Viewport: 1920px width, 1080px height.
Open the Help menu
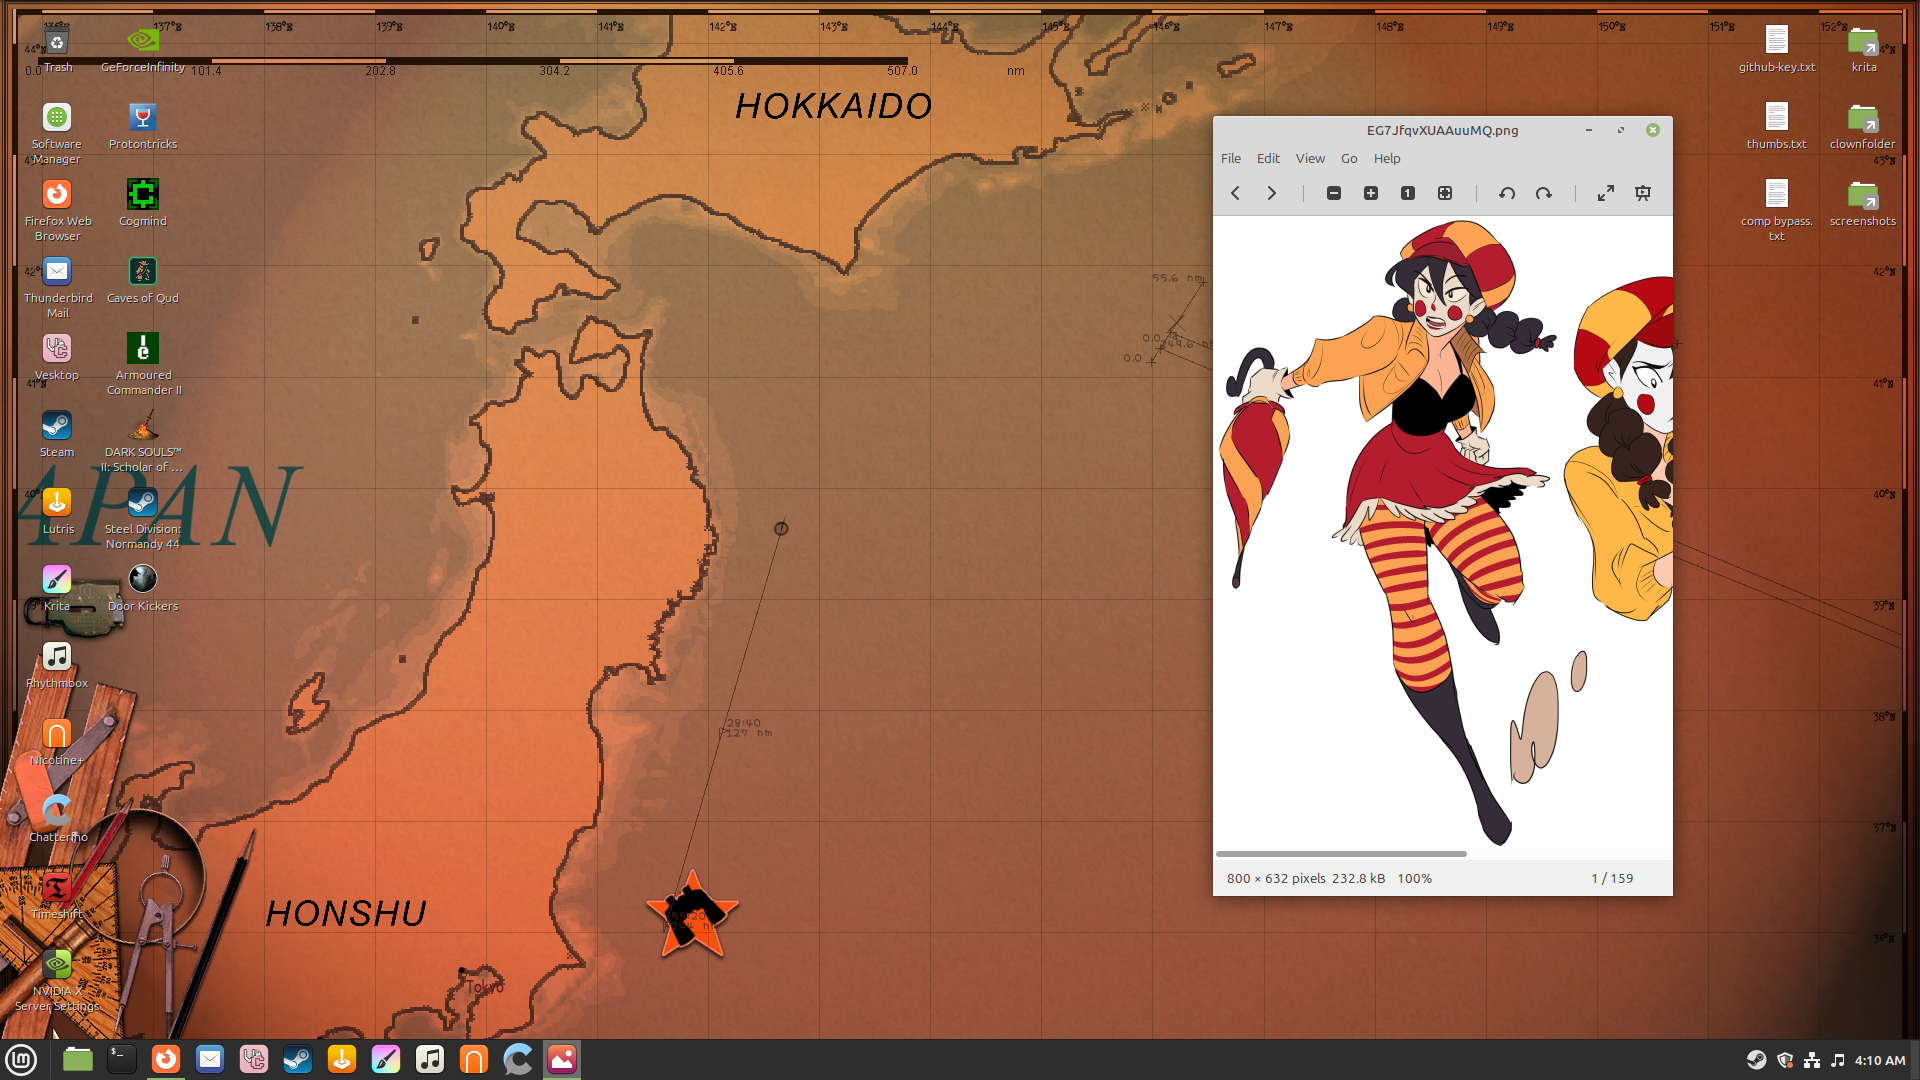point(1387,158)
